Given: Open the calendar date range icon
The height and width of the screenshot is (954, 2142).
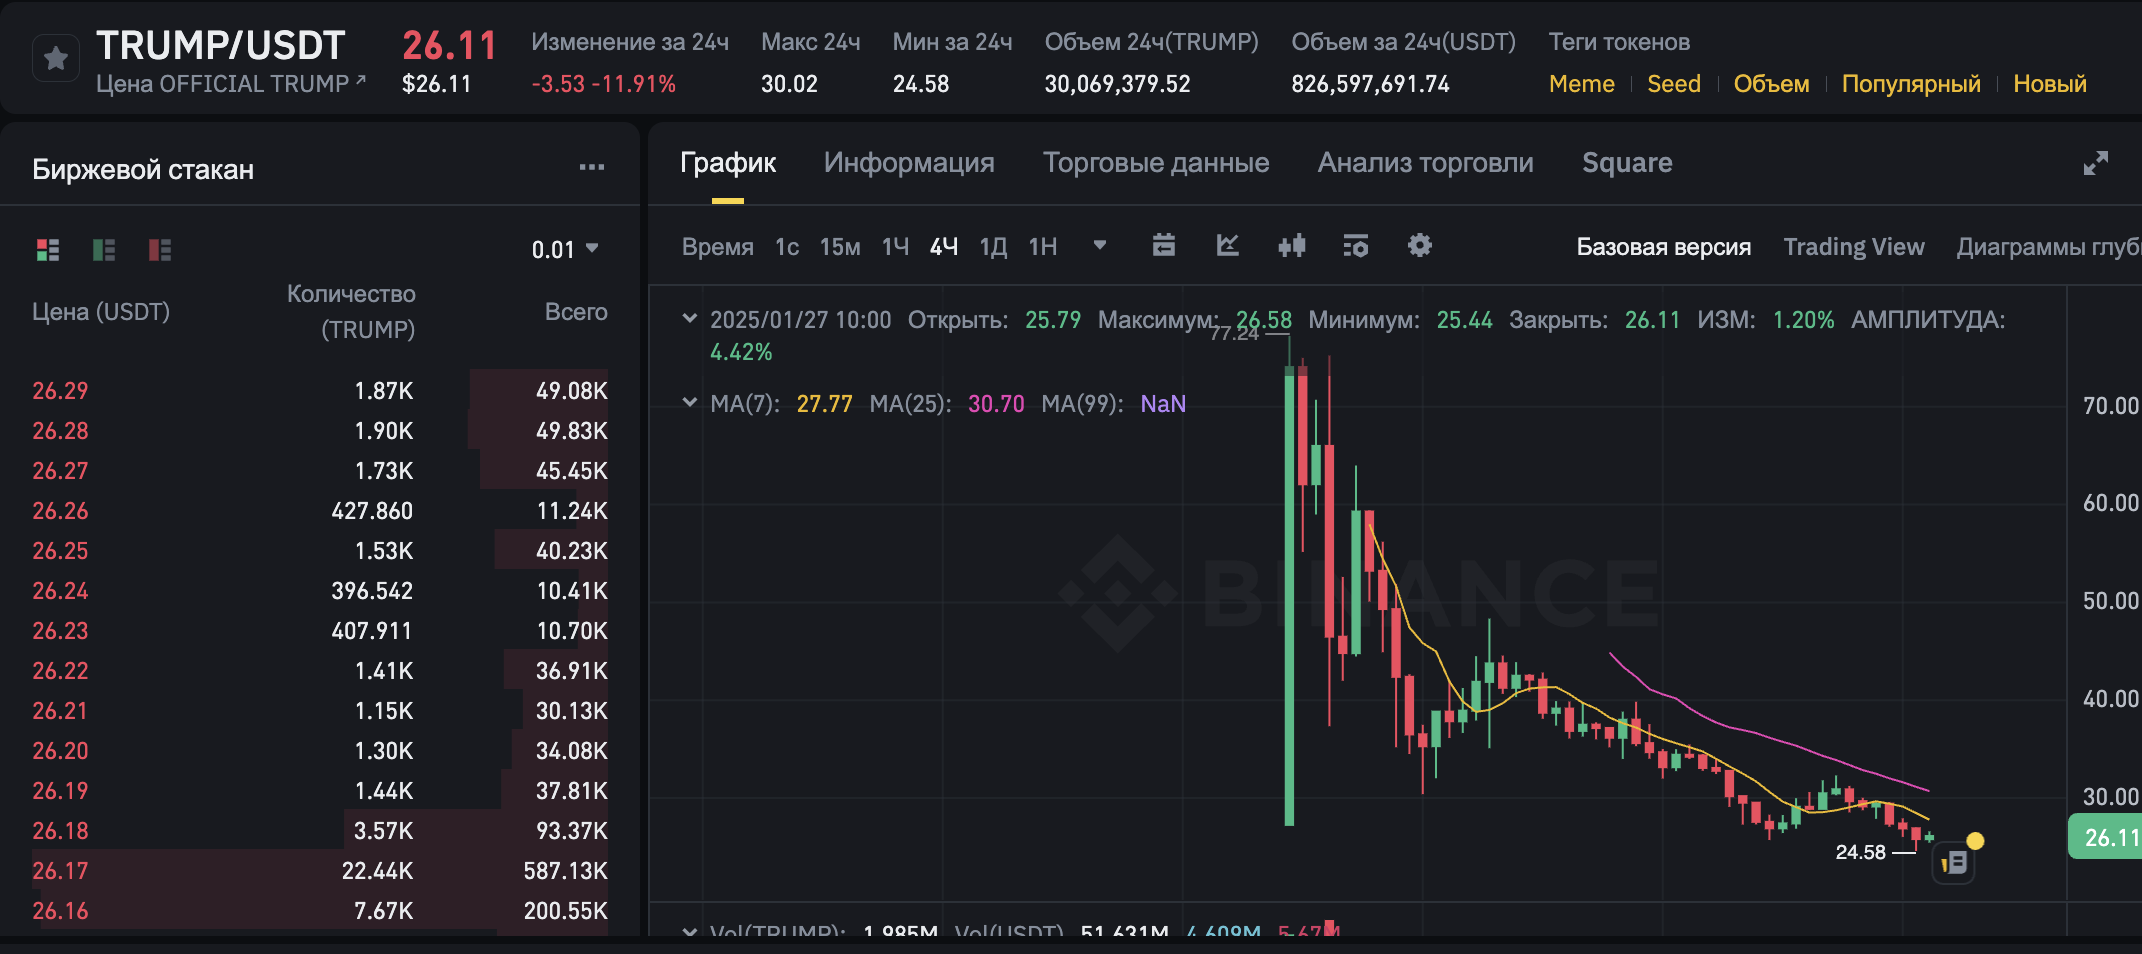Looking at the screenshot, I should [x=1163, y=245].
